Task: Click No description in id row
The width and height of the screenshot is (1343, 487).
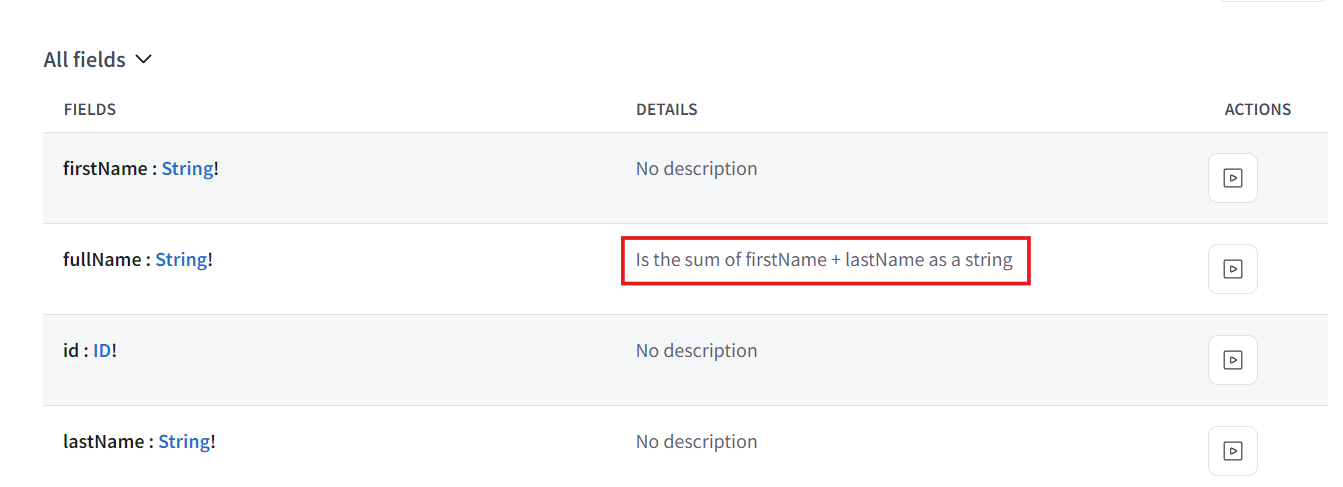Action: point(696,351)
